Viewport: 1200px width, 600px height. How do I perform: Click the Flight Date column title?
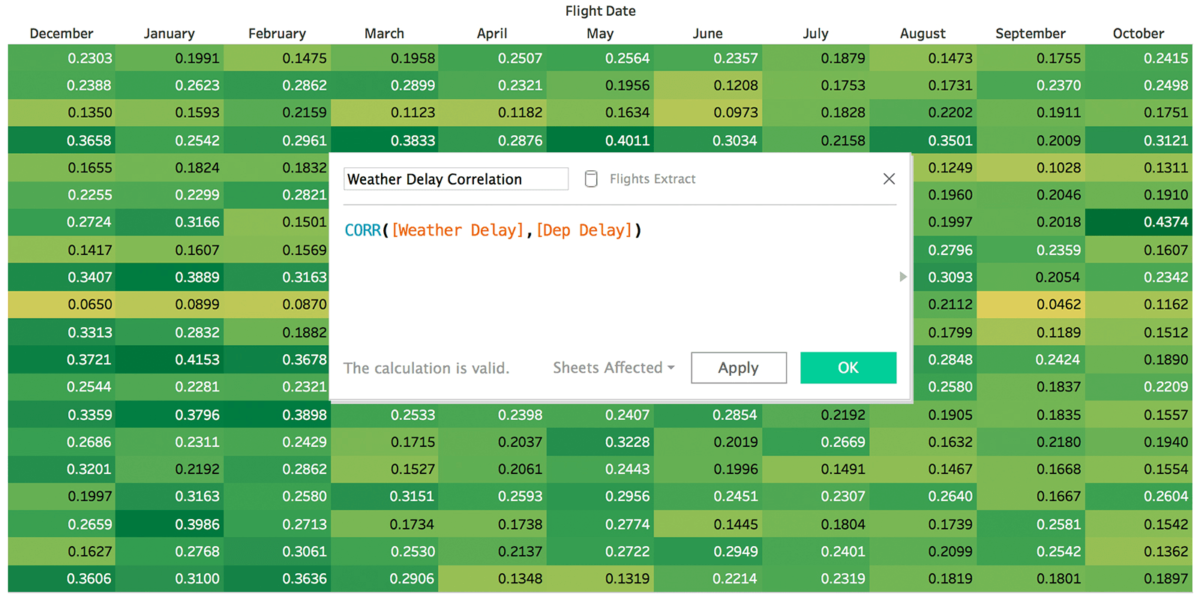tap(600, 11)
